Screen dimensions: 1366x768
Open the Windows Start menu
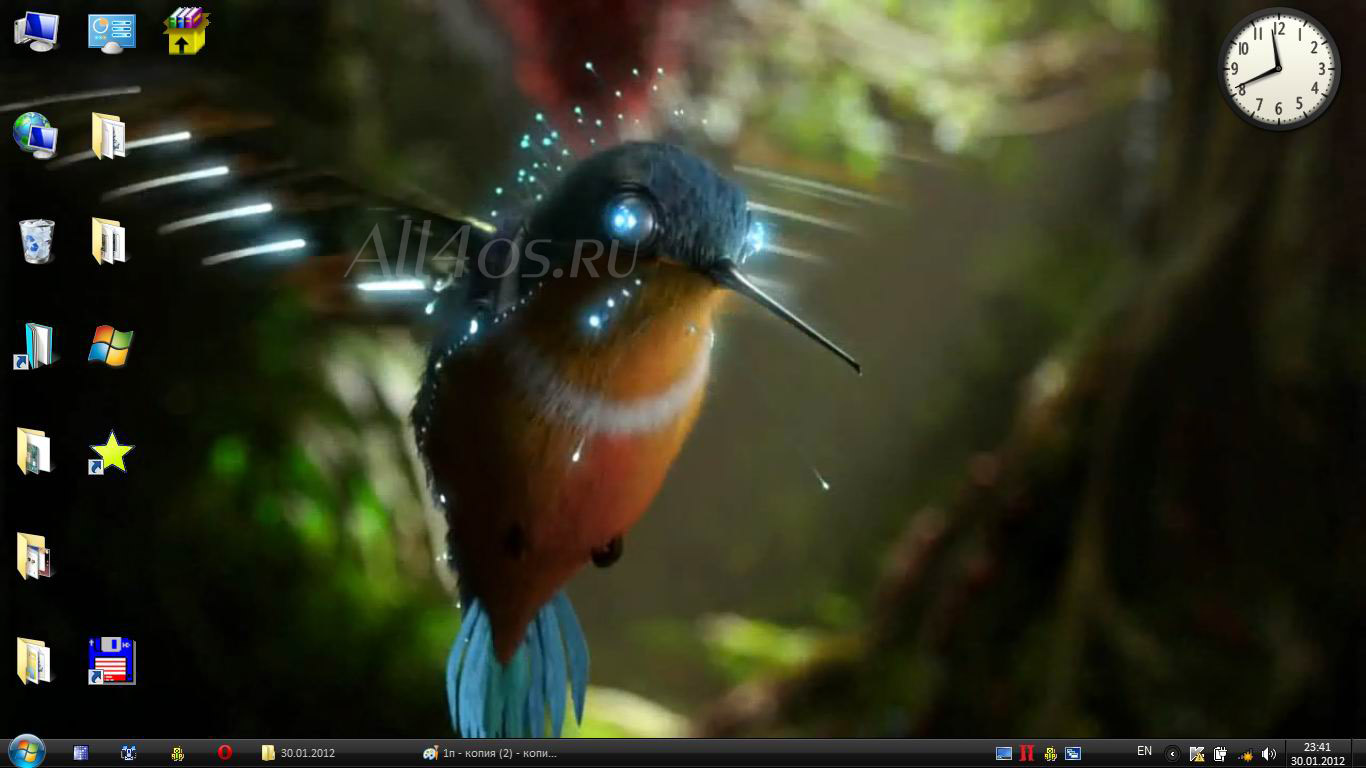26,753
